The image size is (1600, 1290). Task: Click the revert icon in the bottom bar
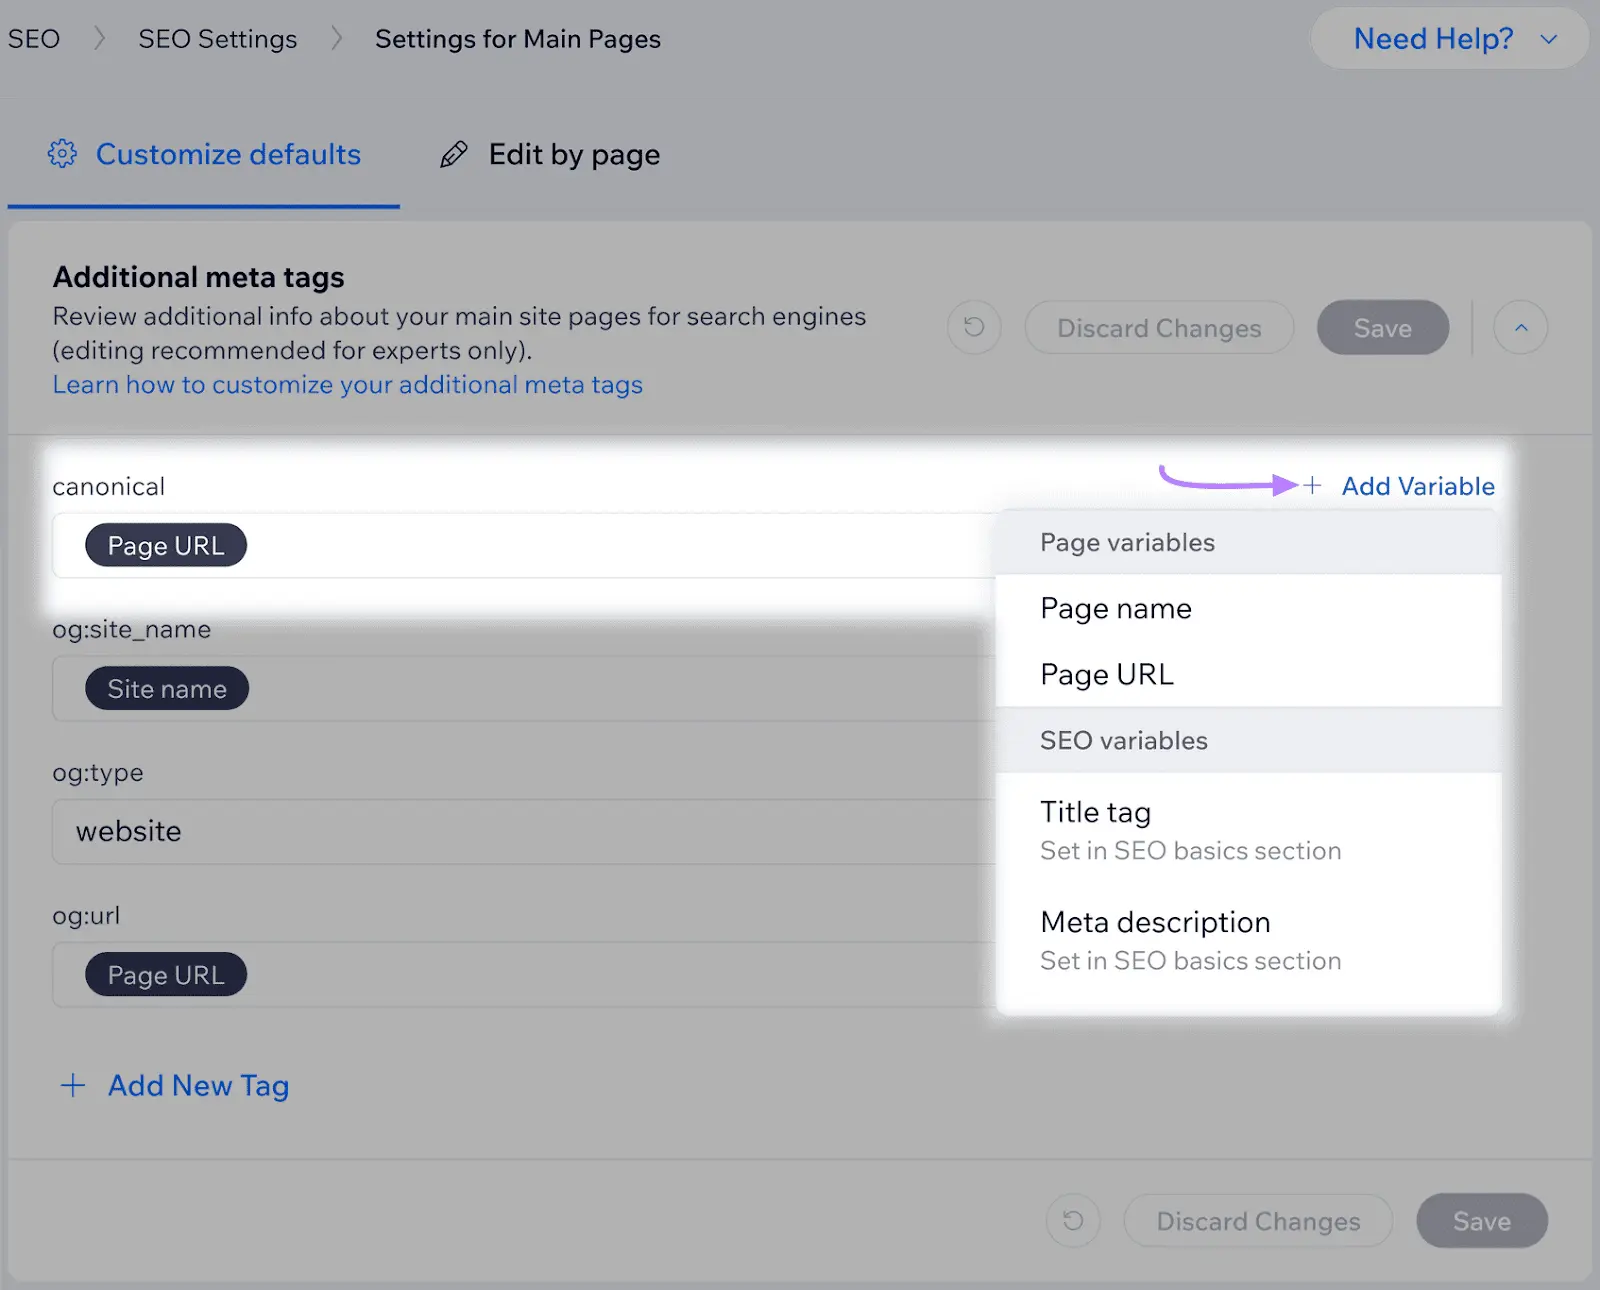1073,1220
